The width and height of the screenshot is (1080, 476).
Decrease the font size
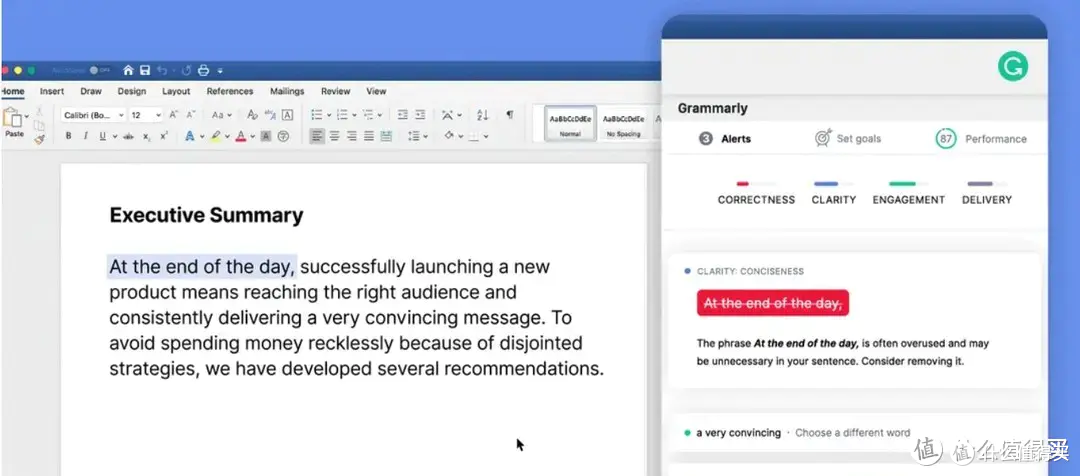(x=191, y=115)
